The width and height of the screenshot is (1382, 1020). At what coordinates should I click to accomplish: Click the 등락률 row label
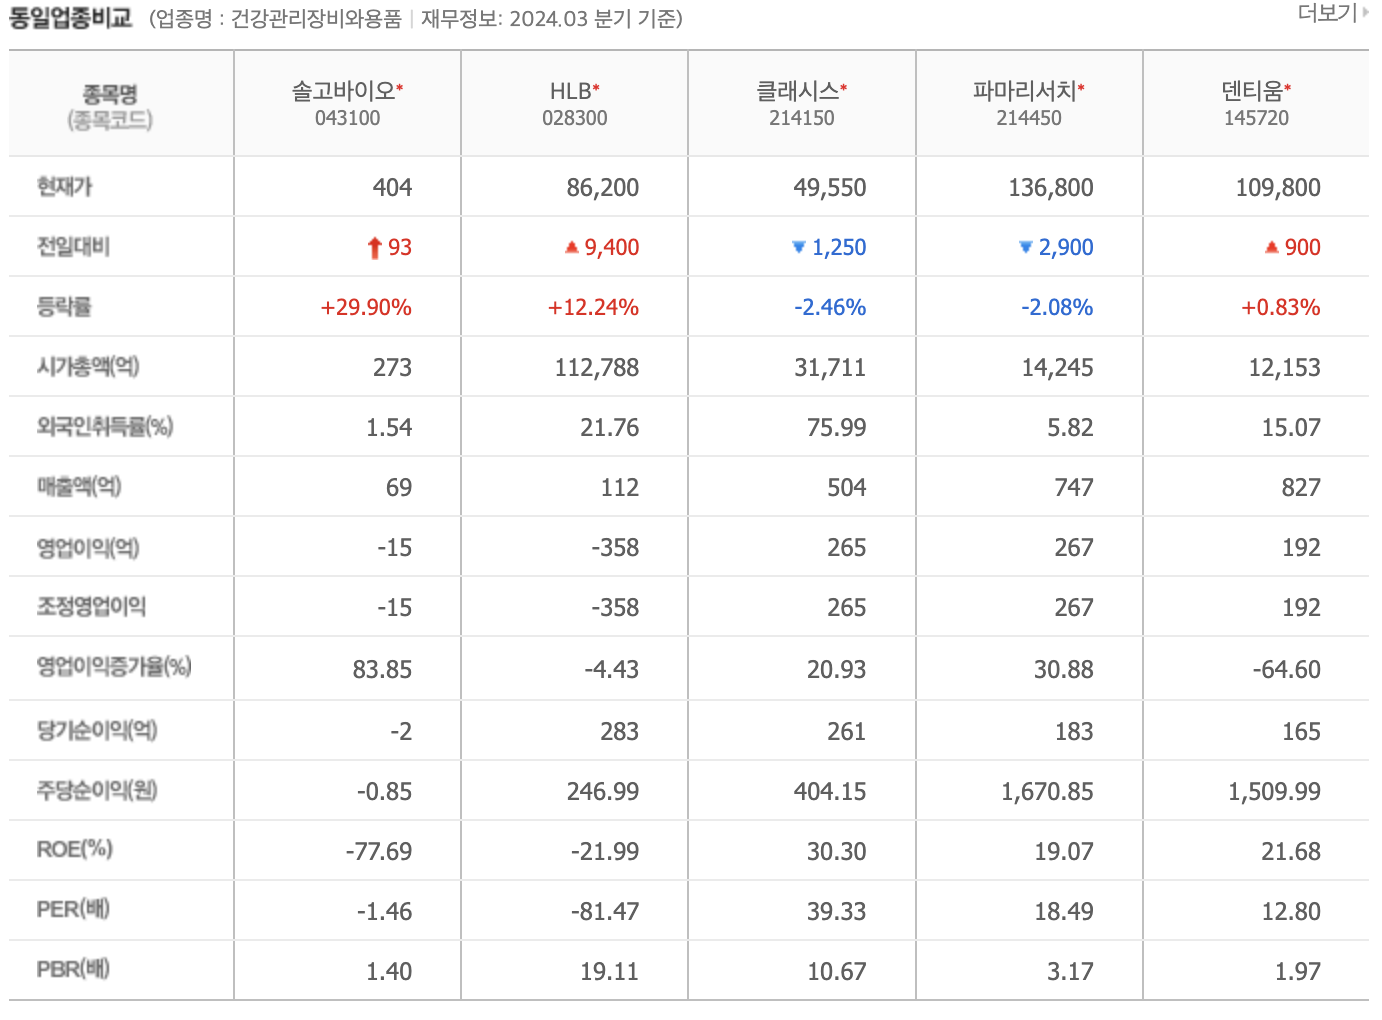point(64,307)
